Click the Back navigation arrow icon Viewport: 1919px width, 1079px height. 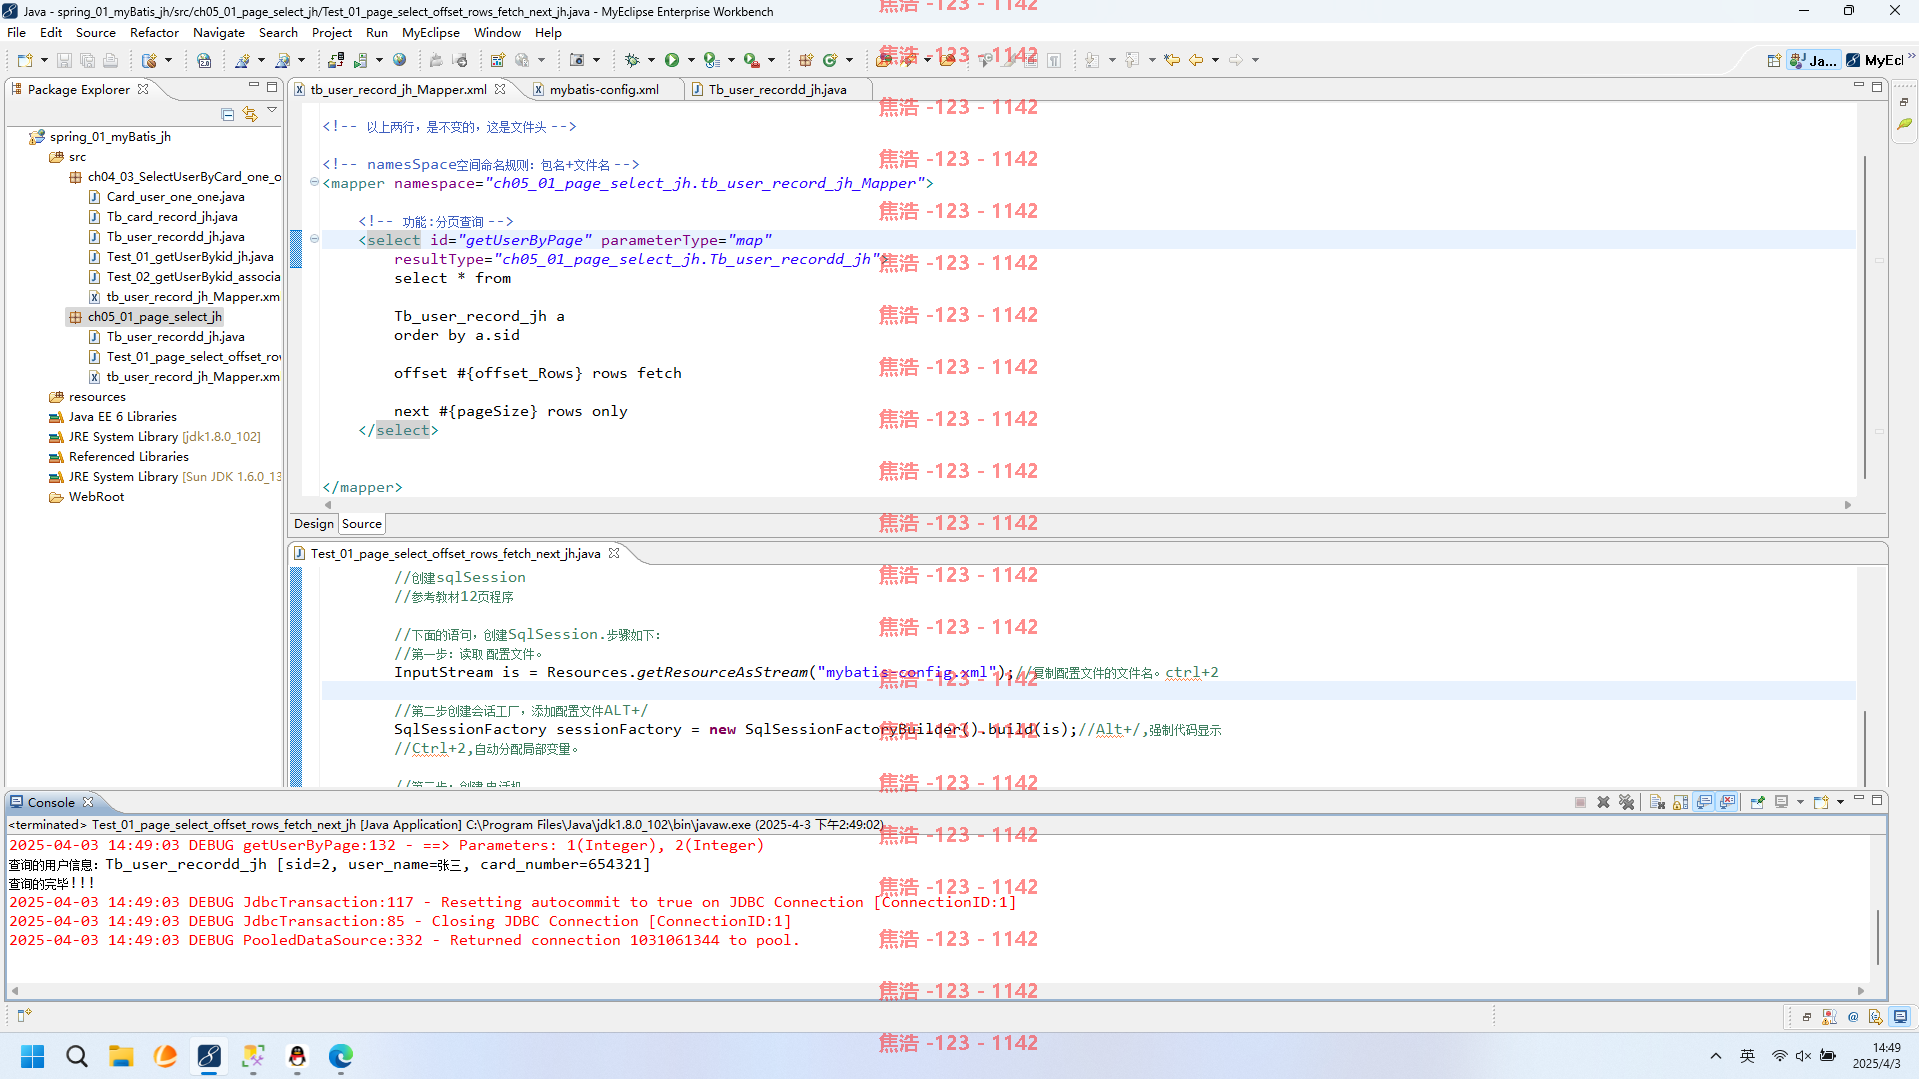tap(1196, 60)
